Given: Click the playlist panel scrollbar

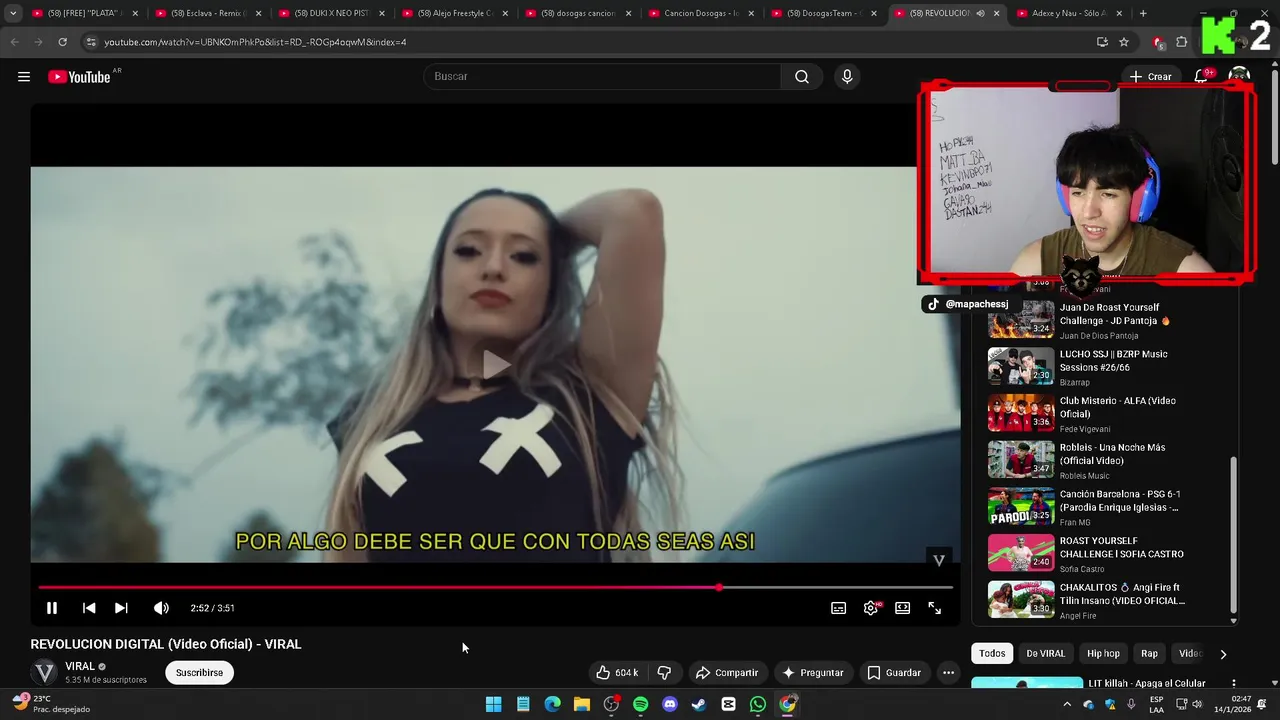Looking at the screenshot, I should tap(1233, 535).
